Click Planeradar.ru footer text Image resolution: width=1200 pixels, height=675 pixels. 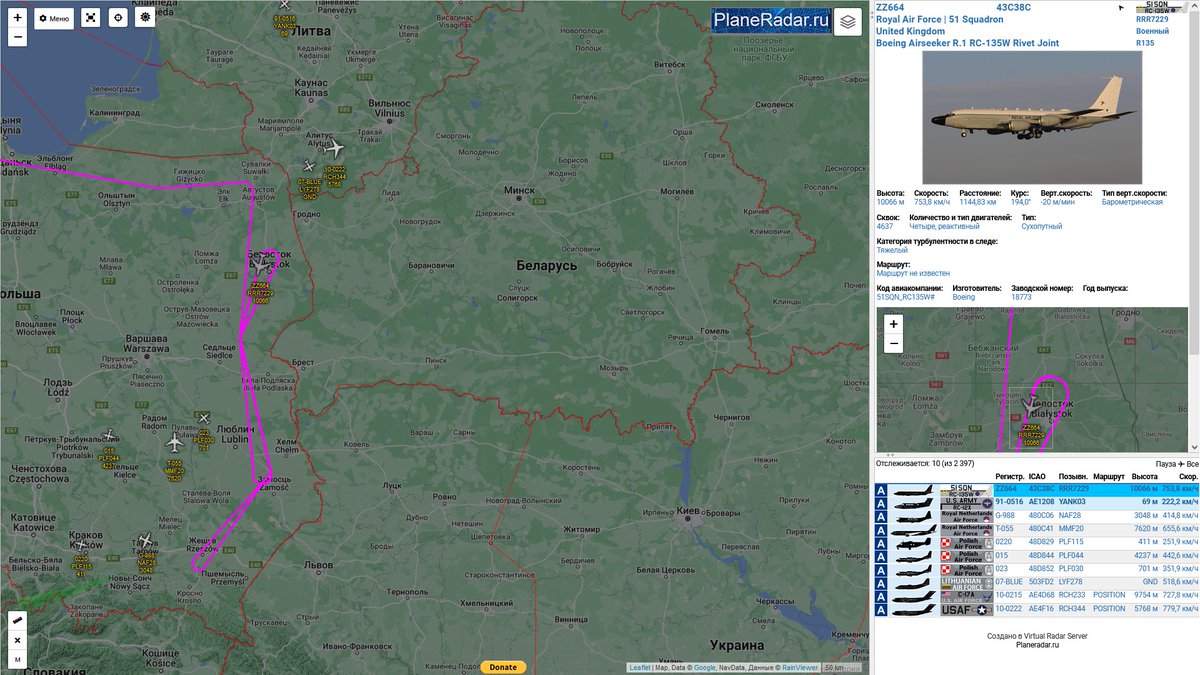[x=1037, y=645]
